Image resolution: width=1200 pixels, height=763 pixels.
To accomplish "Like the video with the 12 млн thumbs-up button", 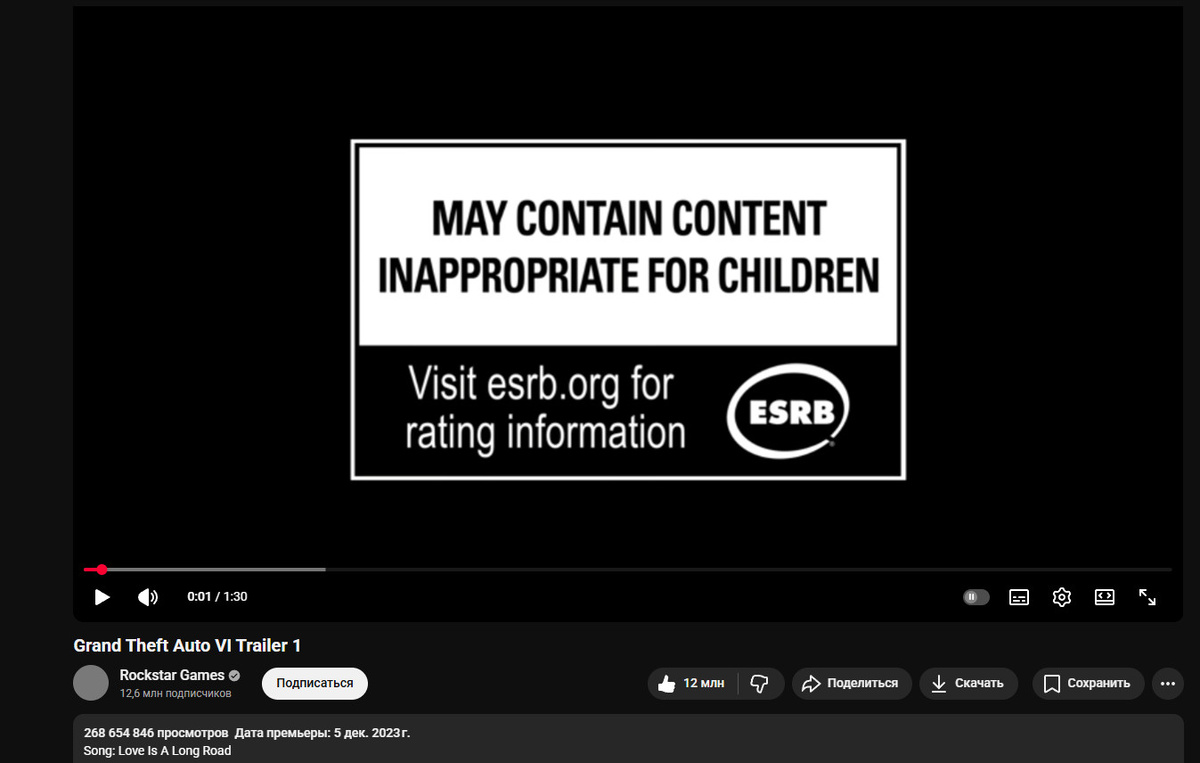I will pyautogui.click(x=693, y=683).
